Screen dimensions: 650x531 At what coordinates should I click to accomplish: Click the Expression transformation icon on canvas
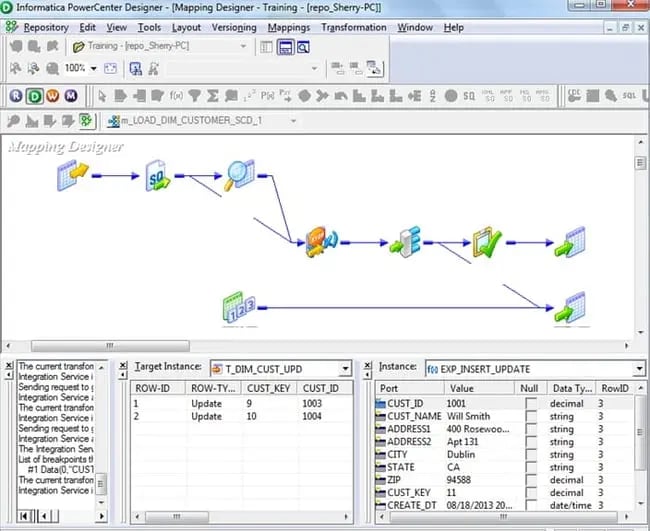pyautogui.click(x=322, y=242)
